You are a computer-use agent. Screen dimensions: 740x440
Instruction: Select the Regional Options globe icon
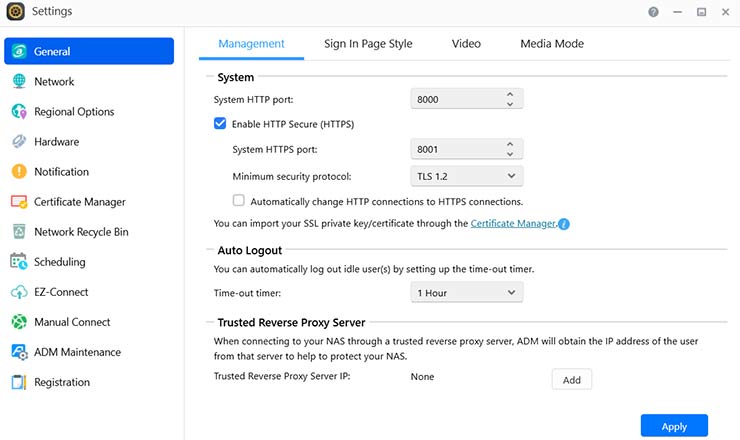[x=18, y=112]
